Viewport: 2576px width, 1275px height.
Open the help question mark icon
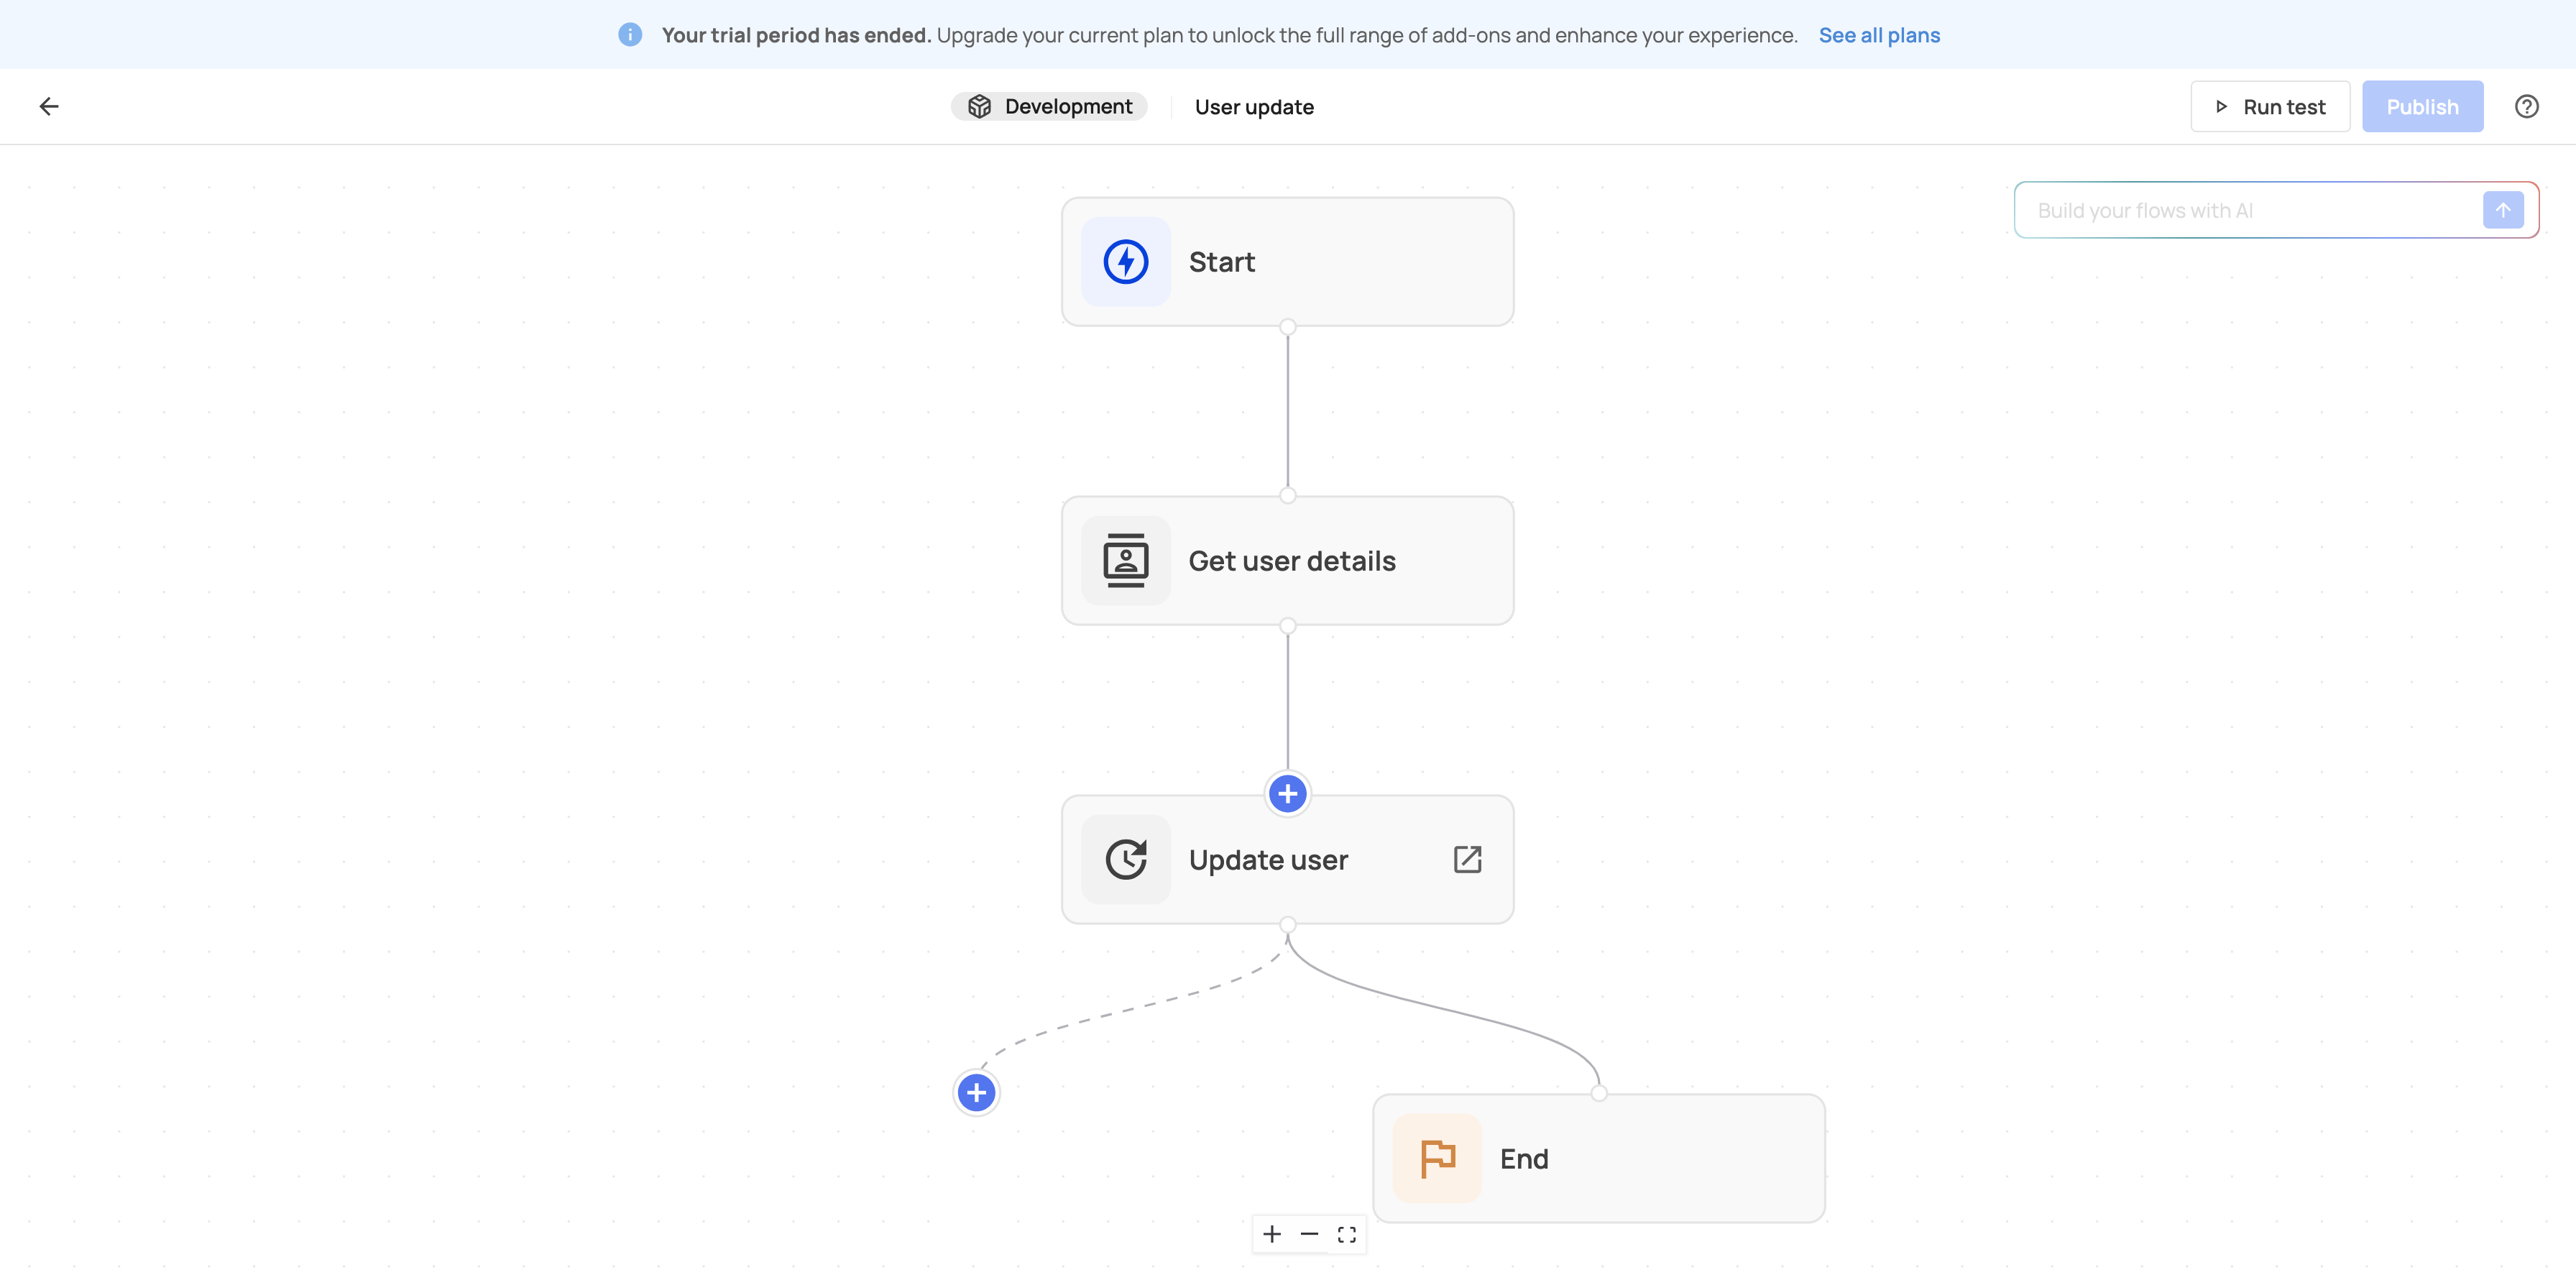point(2526,106)
